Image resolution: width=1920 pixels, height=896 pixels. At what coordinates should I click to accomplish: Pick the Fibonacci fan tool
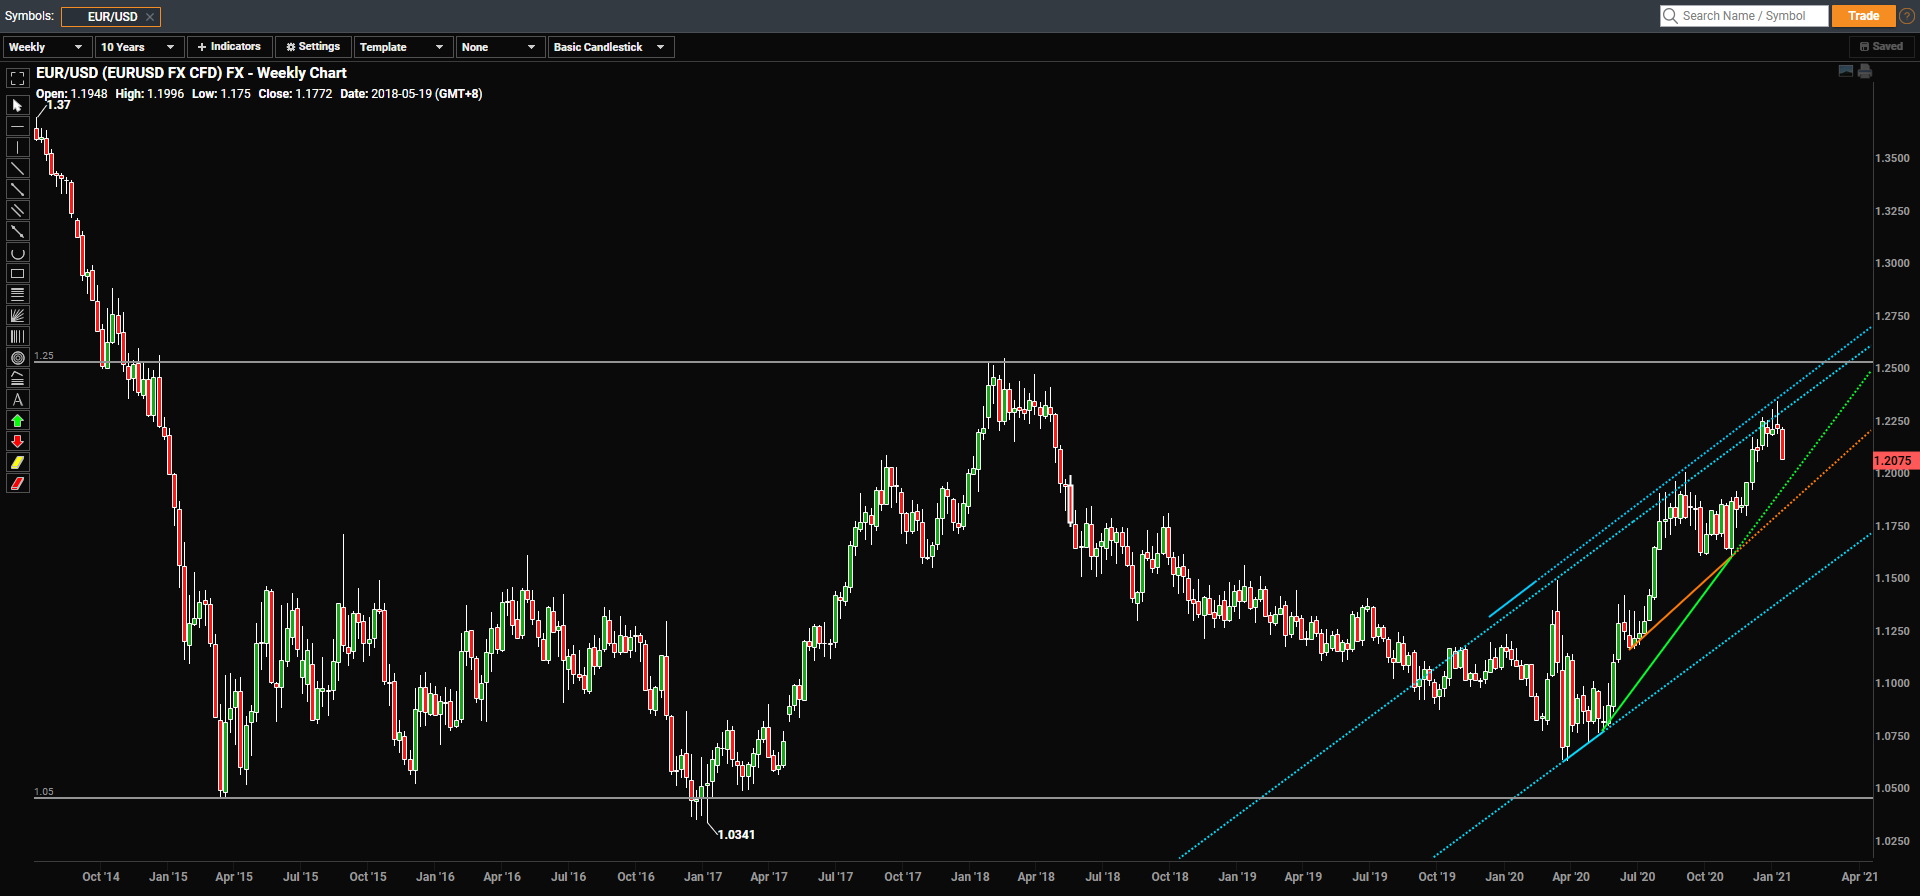click(17, 316)
